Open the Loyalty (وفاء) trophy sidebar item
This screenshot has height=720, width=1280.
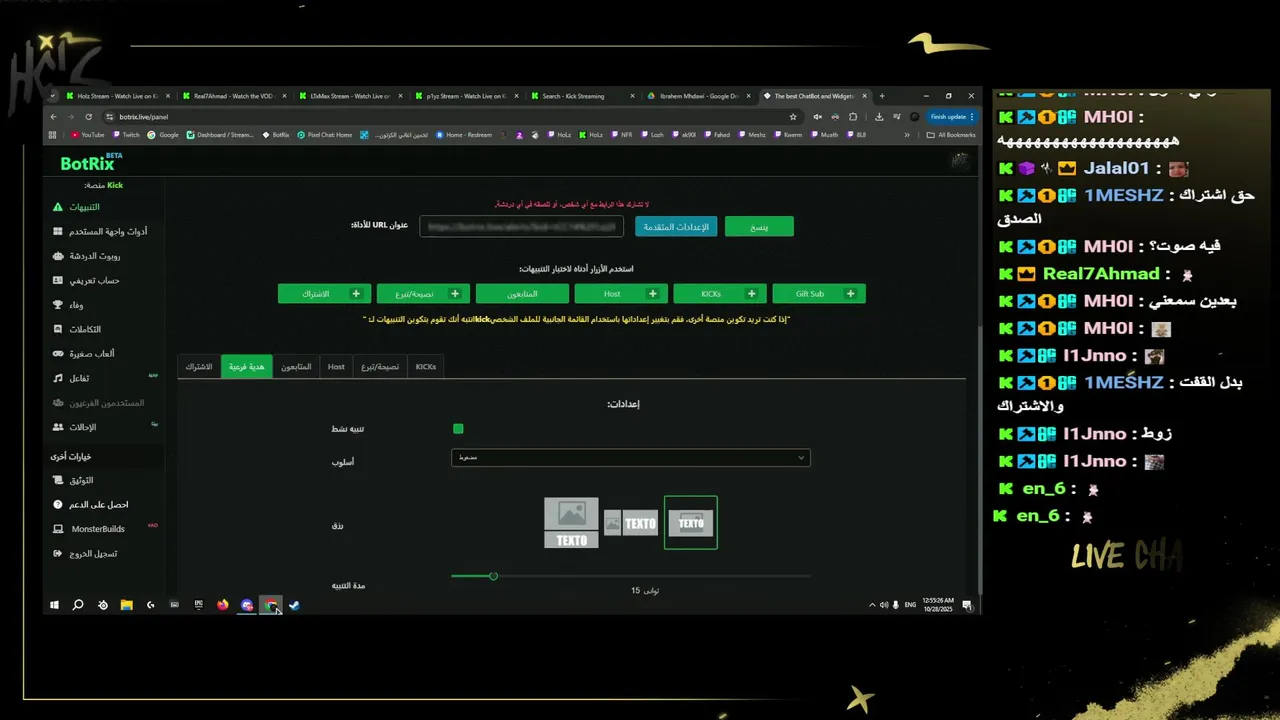[x=69, y=305]
